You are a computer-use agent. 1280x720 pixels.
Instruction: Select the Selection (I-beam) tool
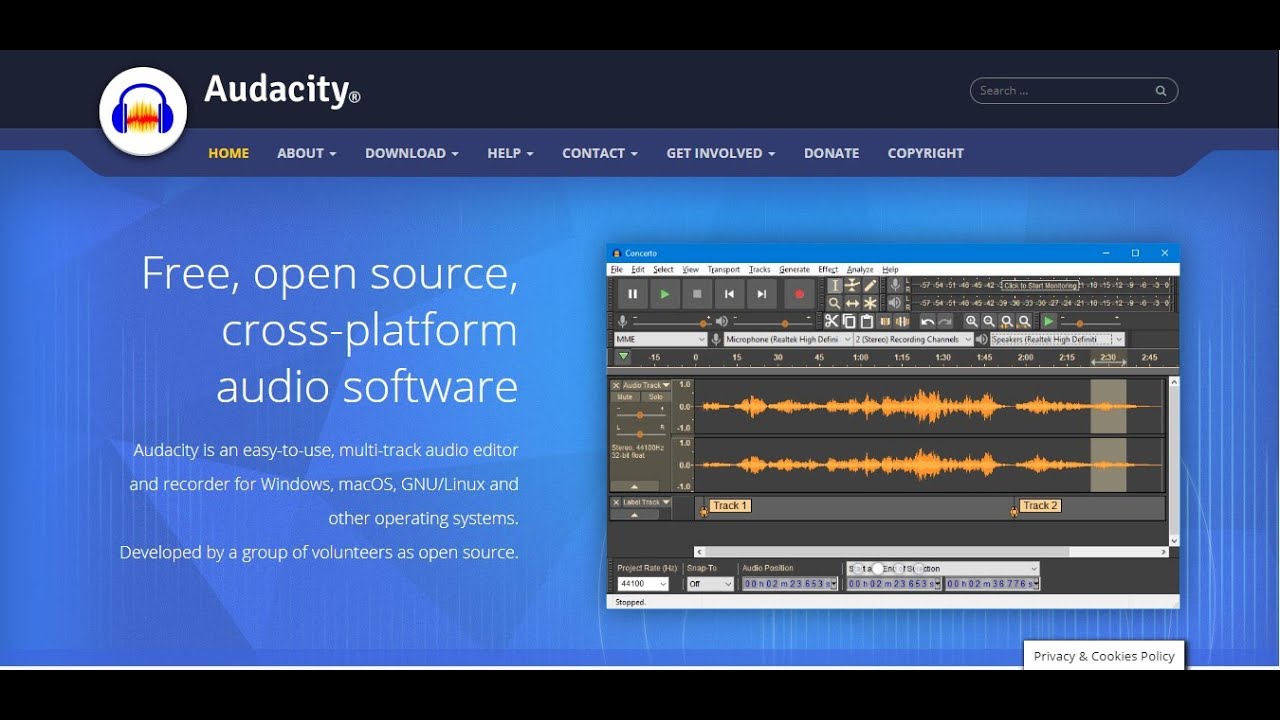click(834, 285)
